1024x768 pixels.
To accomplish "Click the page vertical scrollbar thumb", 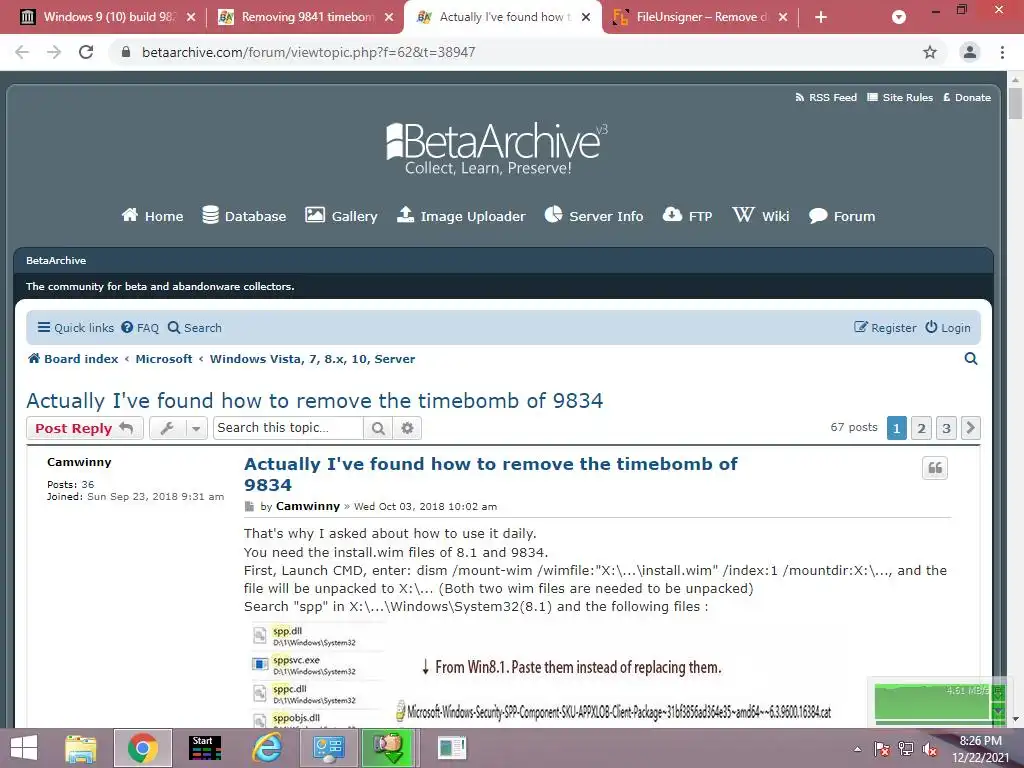I will click(x=1015, y=103).
